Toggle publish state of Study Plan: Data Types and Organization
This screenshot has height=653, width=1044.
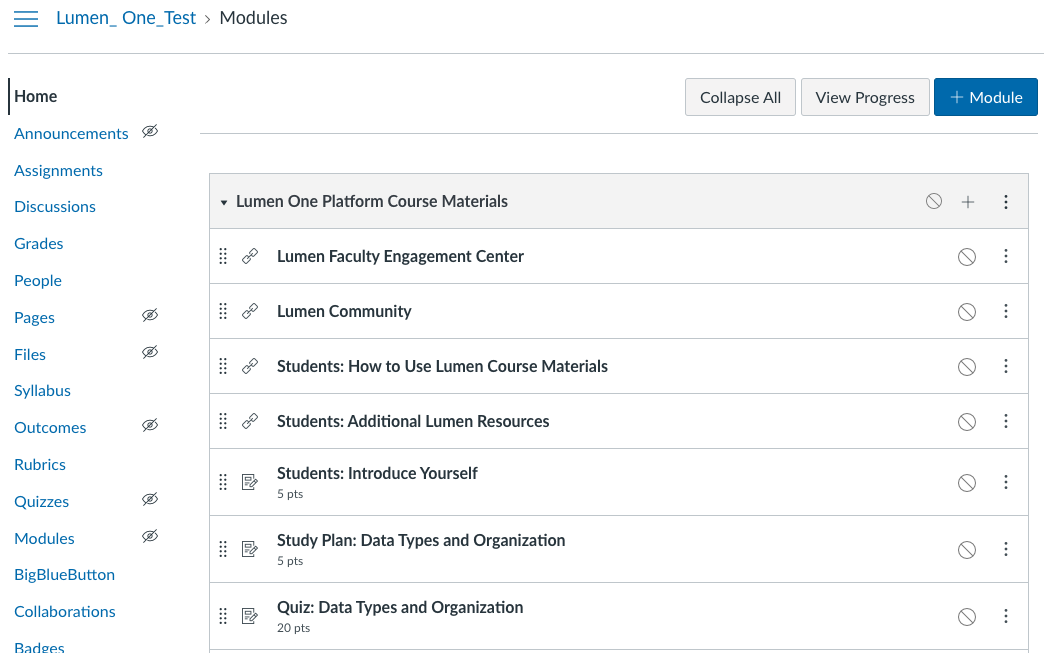[x=967, y=549]
